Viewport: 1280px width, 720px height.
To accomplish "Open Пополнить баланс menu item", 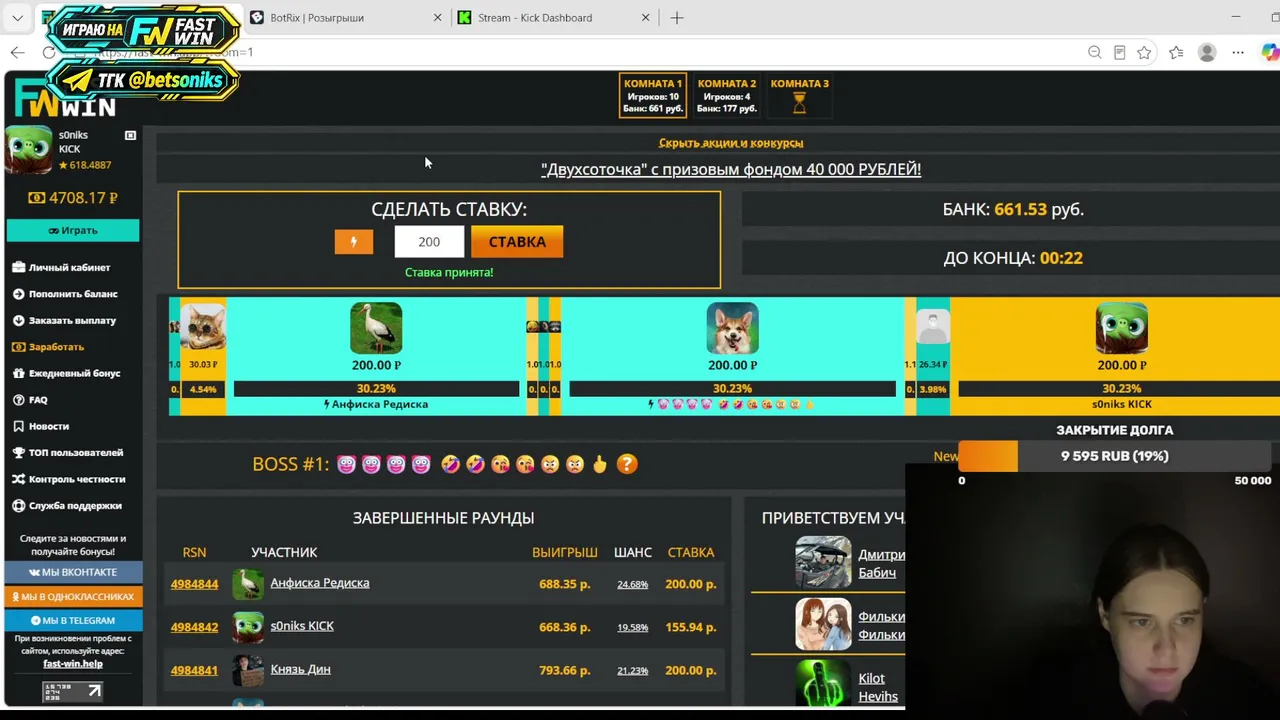I will [x=73, y=294].
